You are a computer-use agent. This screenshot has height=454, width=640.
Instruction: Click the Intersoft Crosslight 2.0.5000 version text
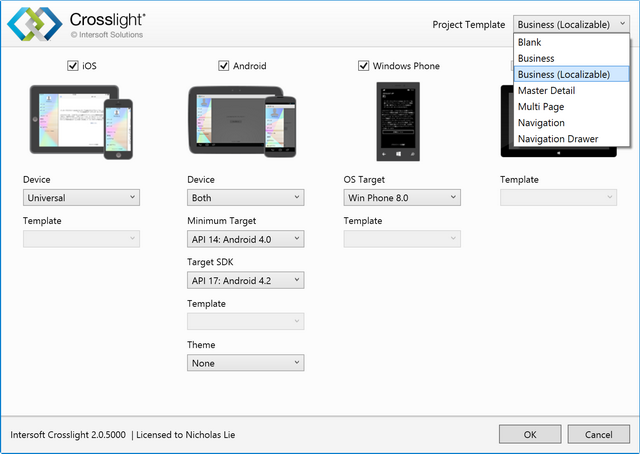point(68,434)
